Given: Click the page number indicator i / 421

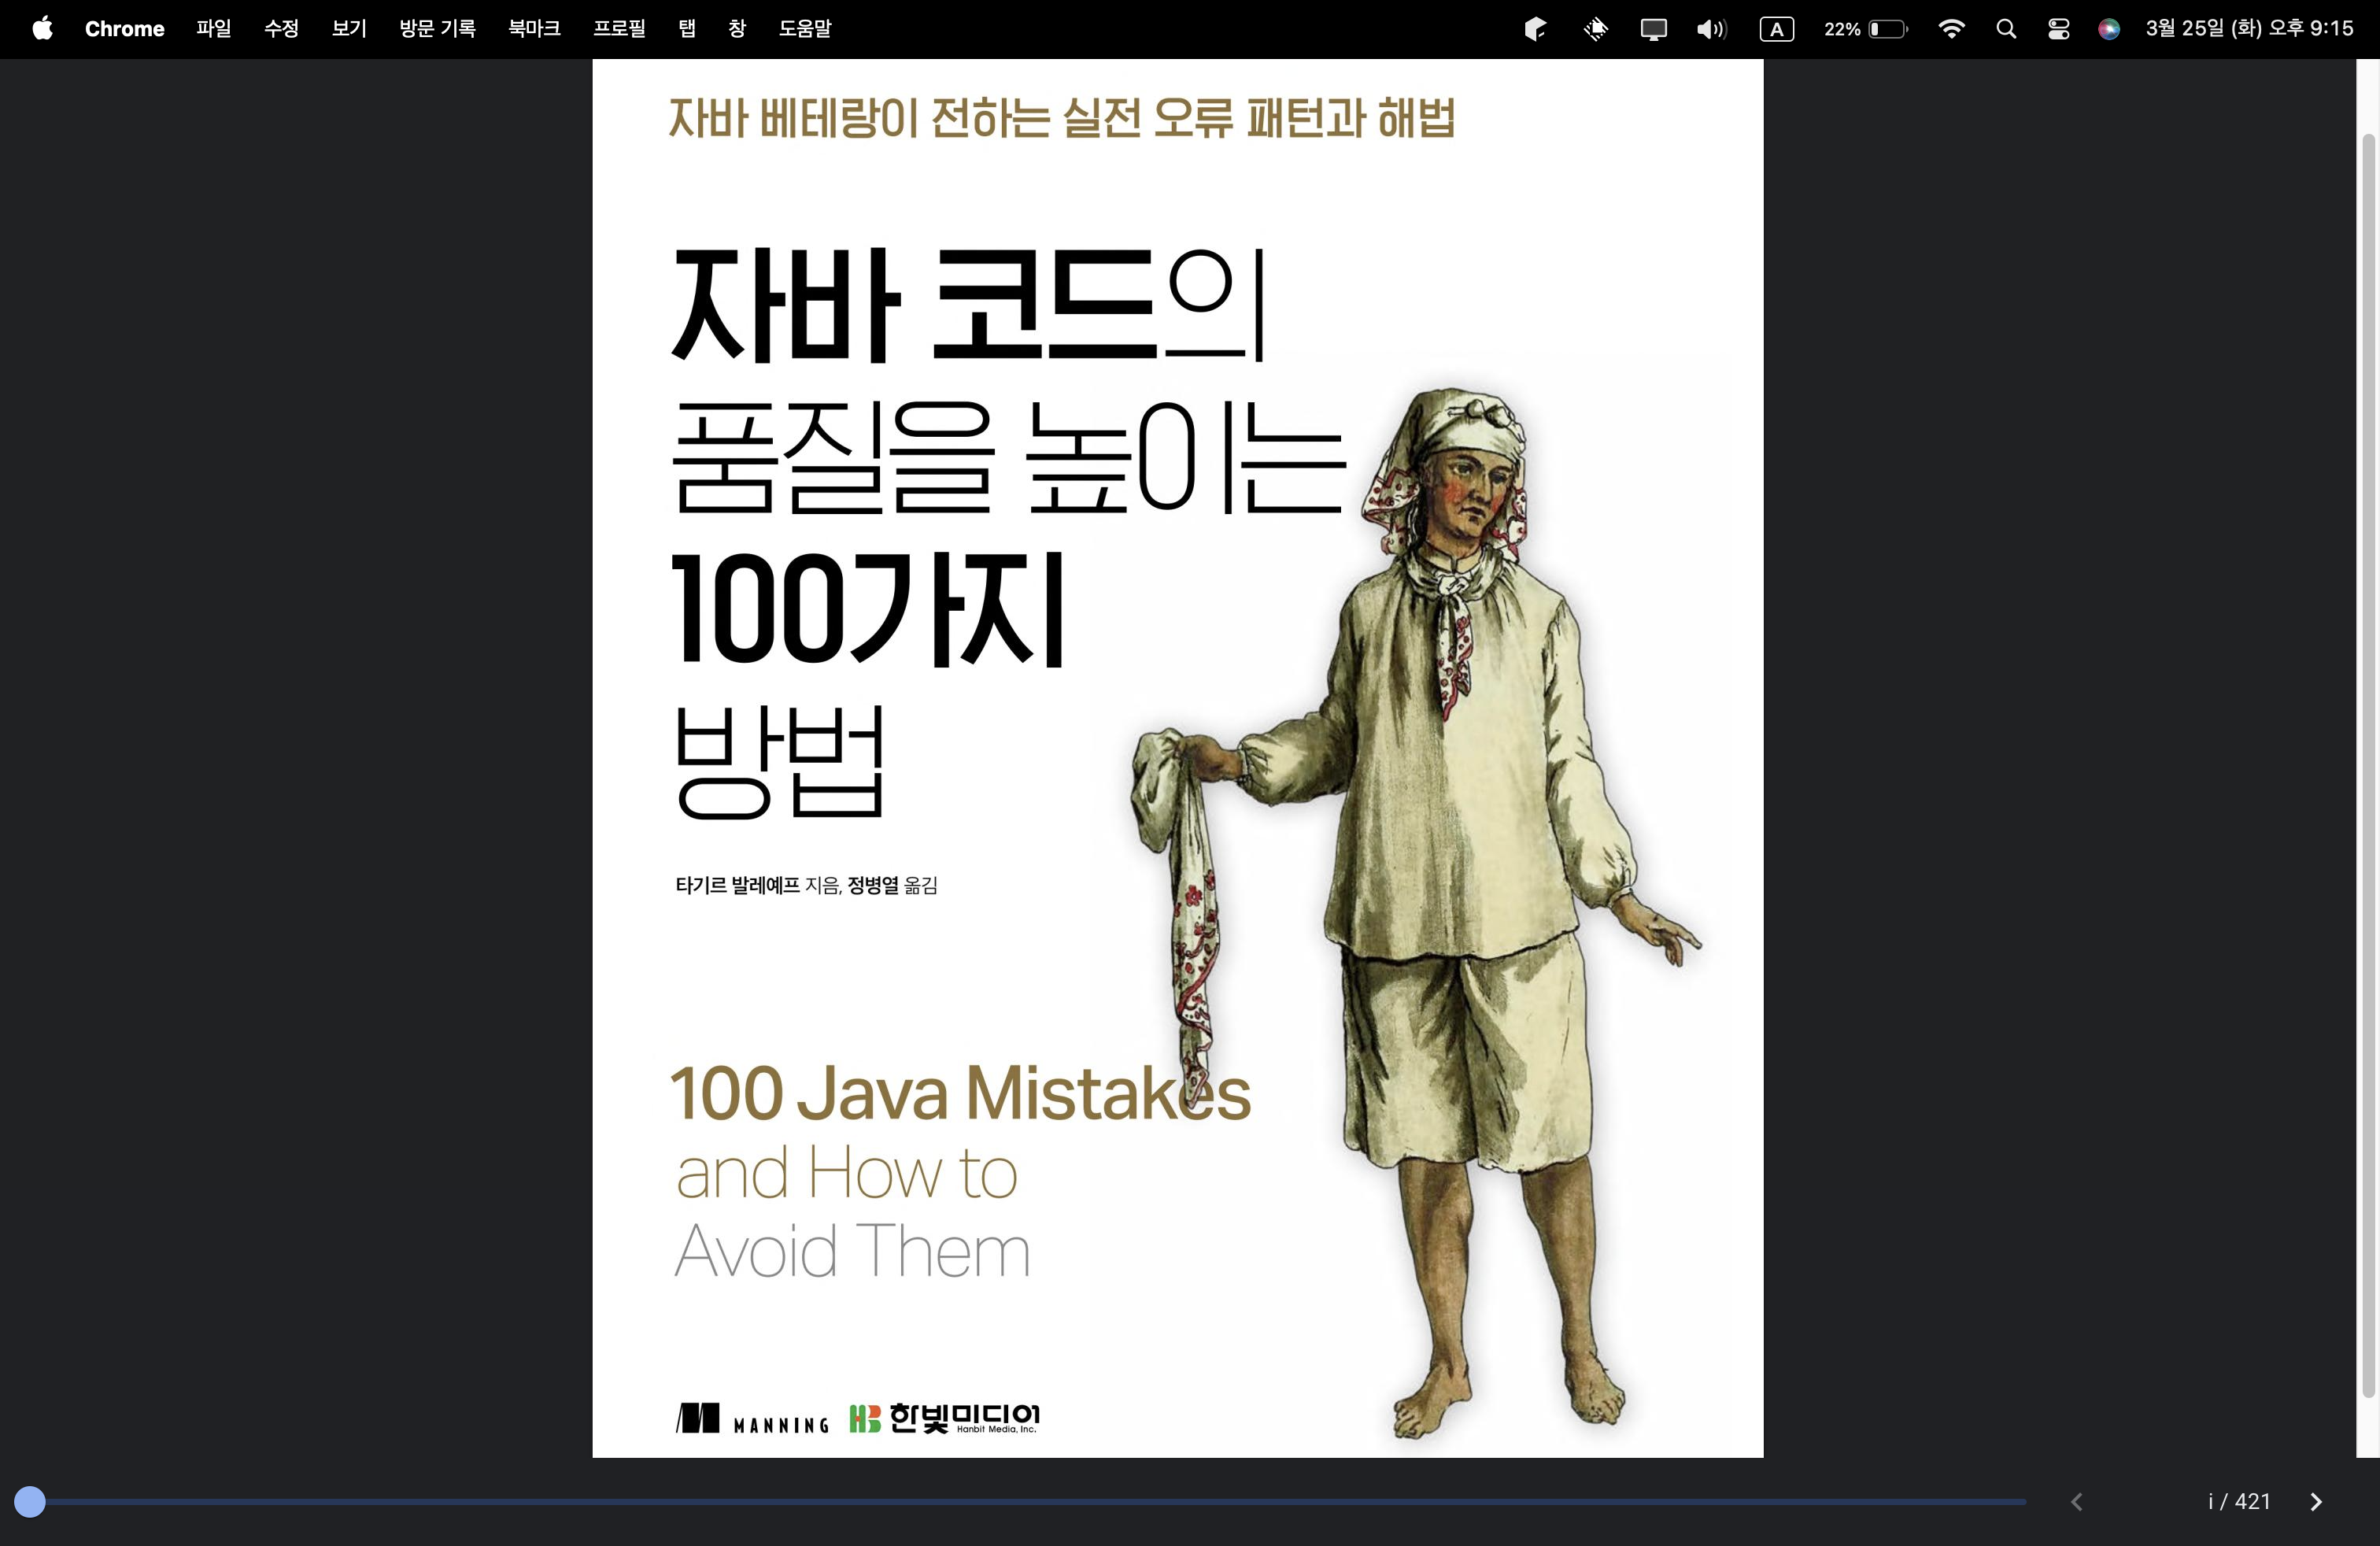Looking at the screenshot, I should tap(2238, 1501).
